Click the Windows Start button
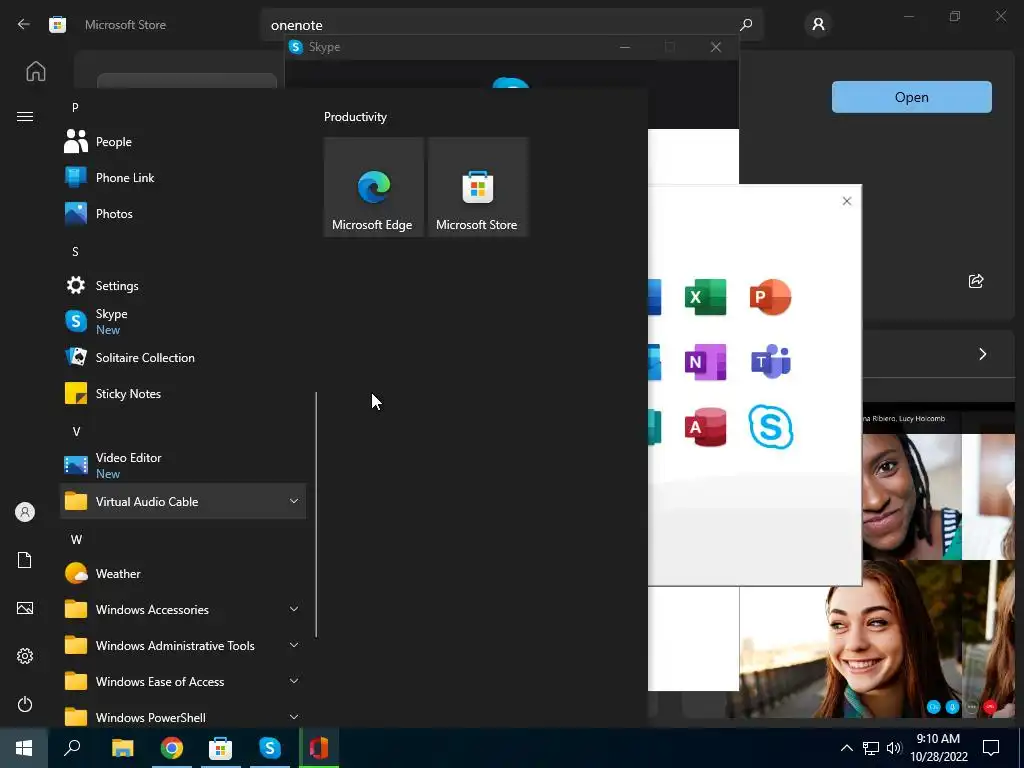The image size is (1024, 768). pos(24,748)
